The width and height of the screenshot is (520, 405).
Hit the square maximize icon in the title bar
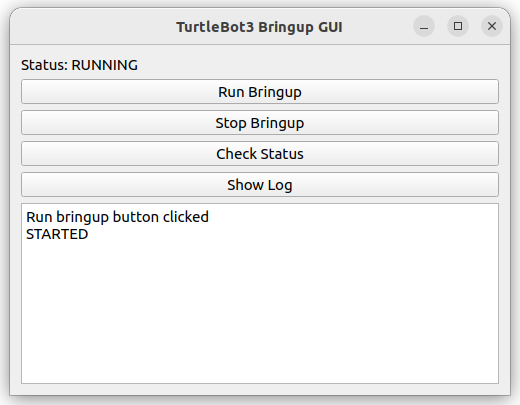click(x=458, y=26)
